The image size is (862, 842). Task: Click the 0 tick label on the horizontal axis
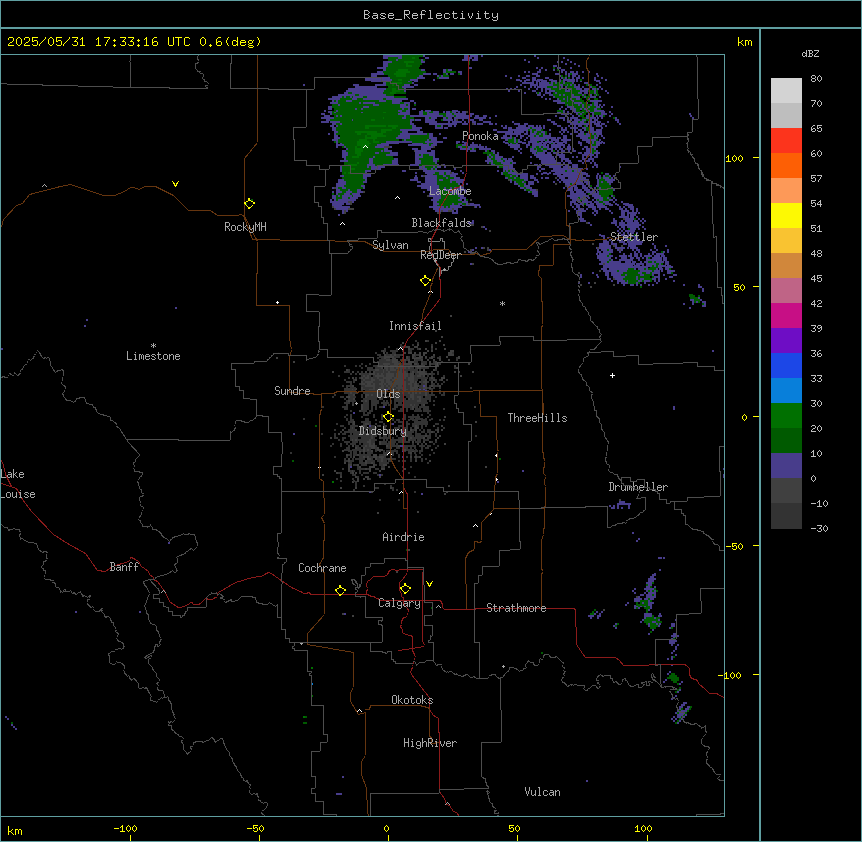point(386,828)
